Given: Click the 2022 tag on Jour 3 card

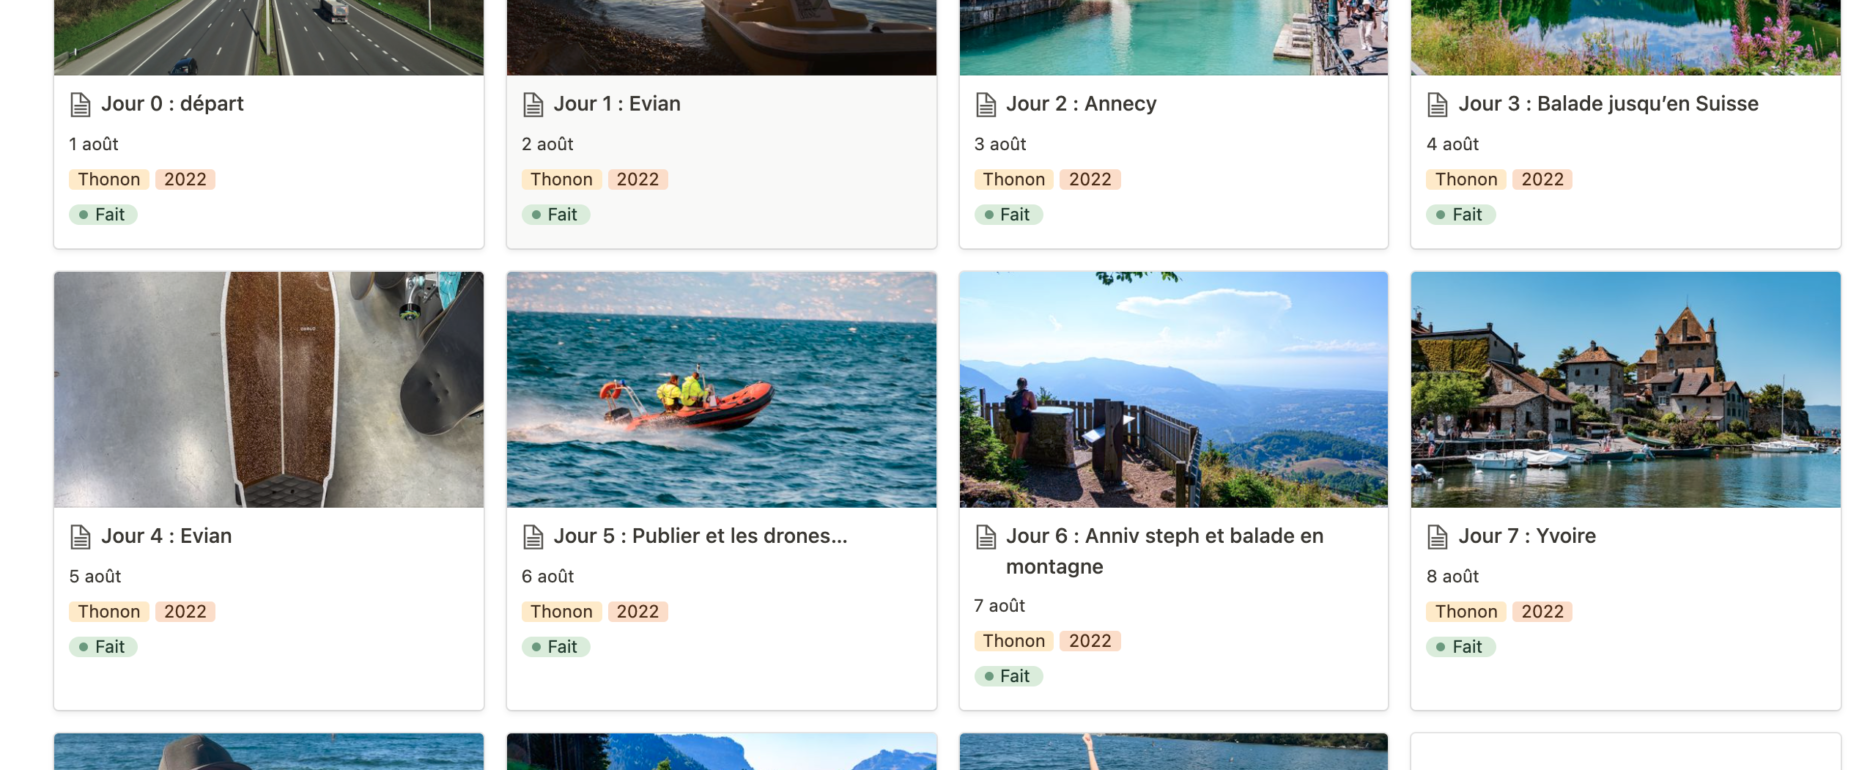Looking at the screenshot, I should pos(1542,179).
